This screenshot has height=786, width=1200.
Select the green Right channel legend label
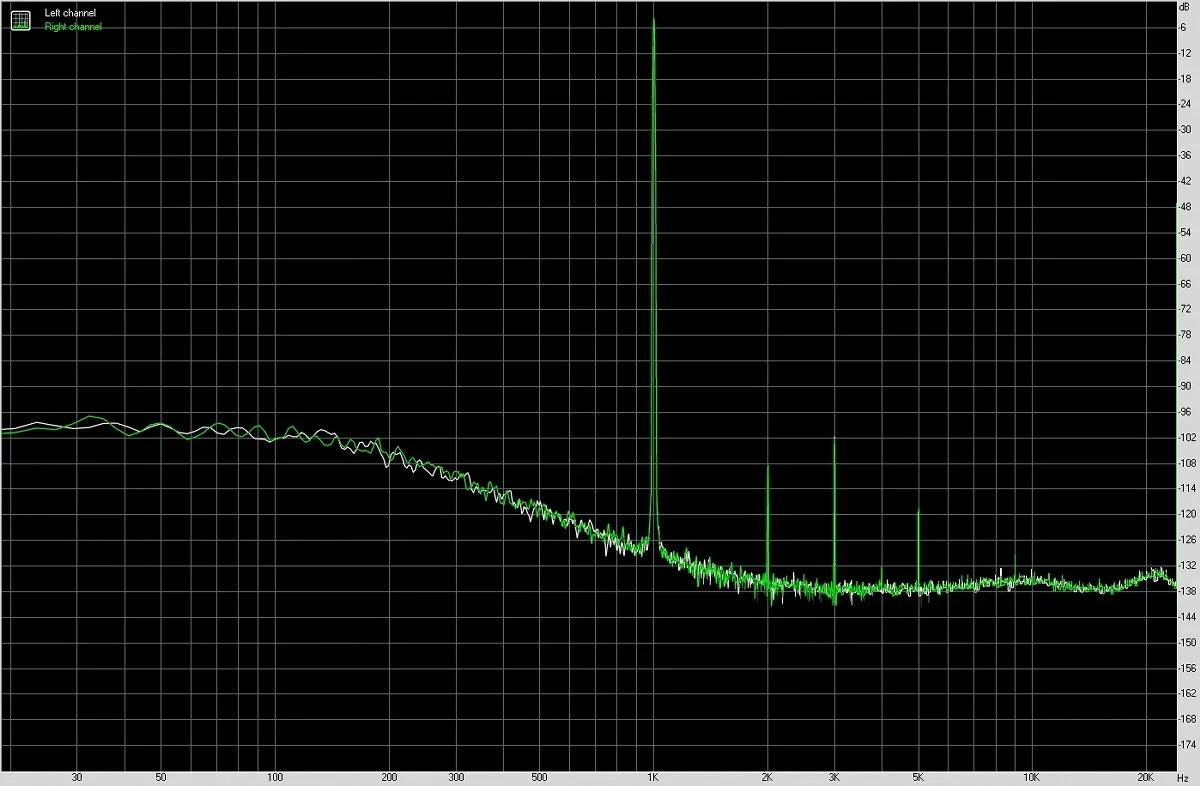[73, 27]
